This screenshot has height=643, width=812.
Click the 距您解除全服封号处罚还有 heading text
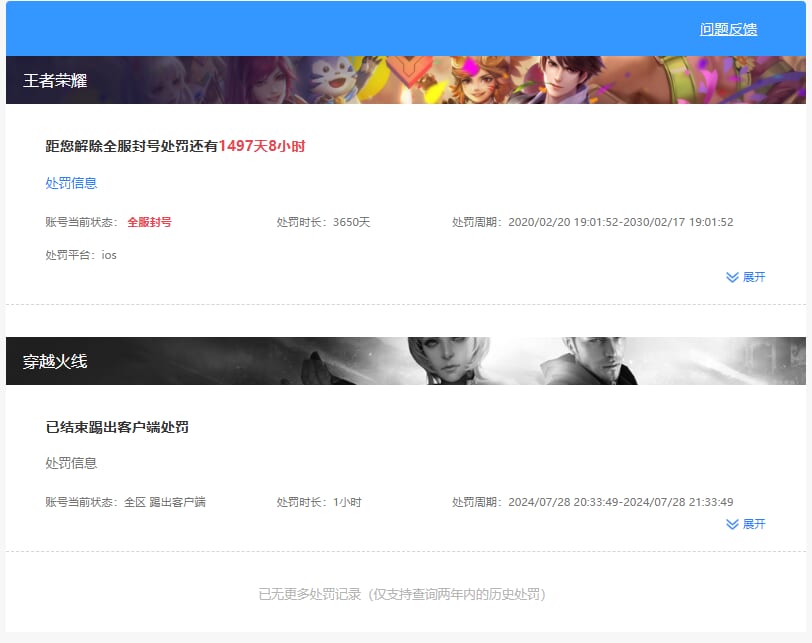click(132, 146)
